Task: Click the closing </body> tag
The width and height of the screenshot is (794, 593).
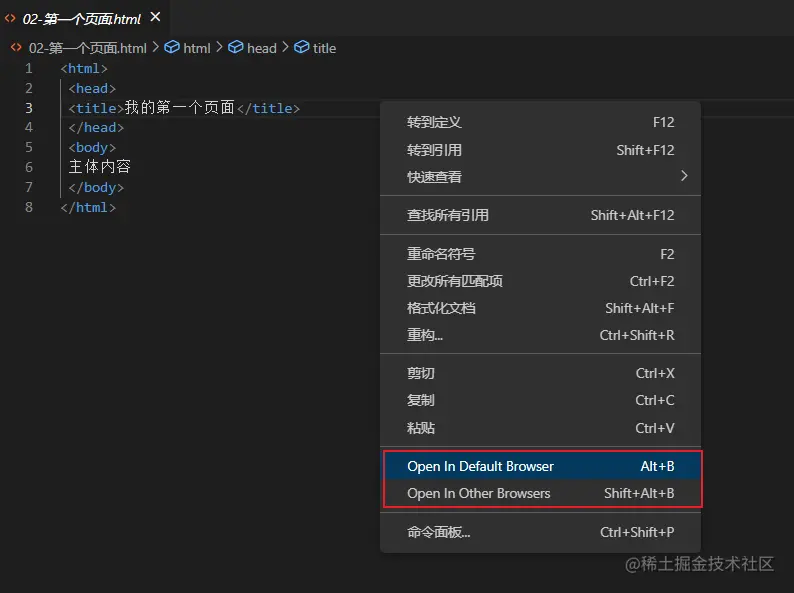Action: [96, 187]
